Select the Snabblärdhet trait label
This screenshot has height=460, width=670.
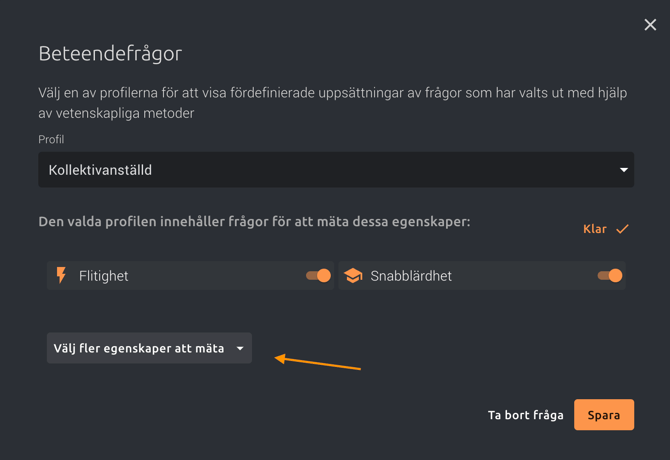(411, 276)
